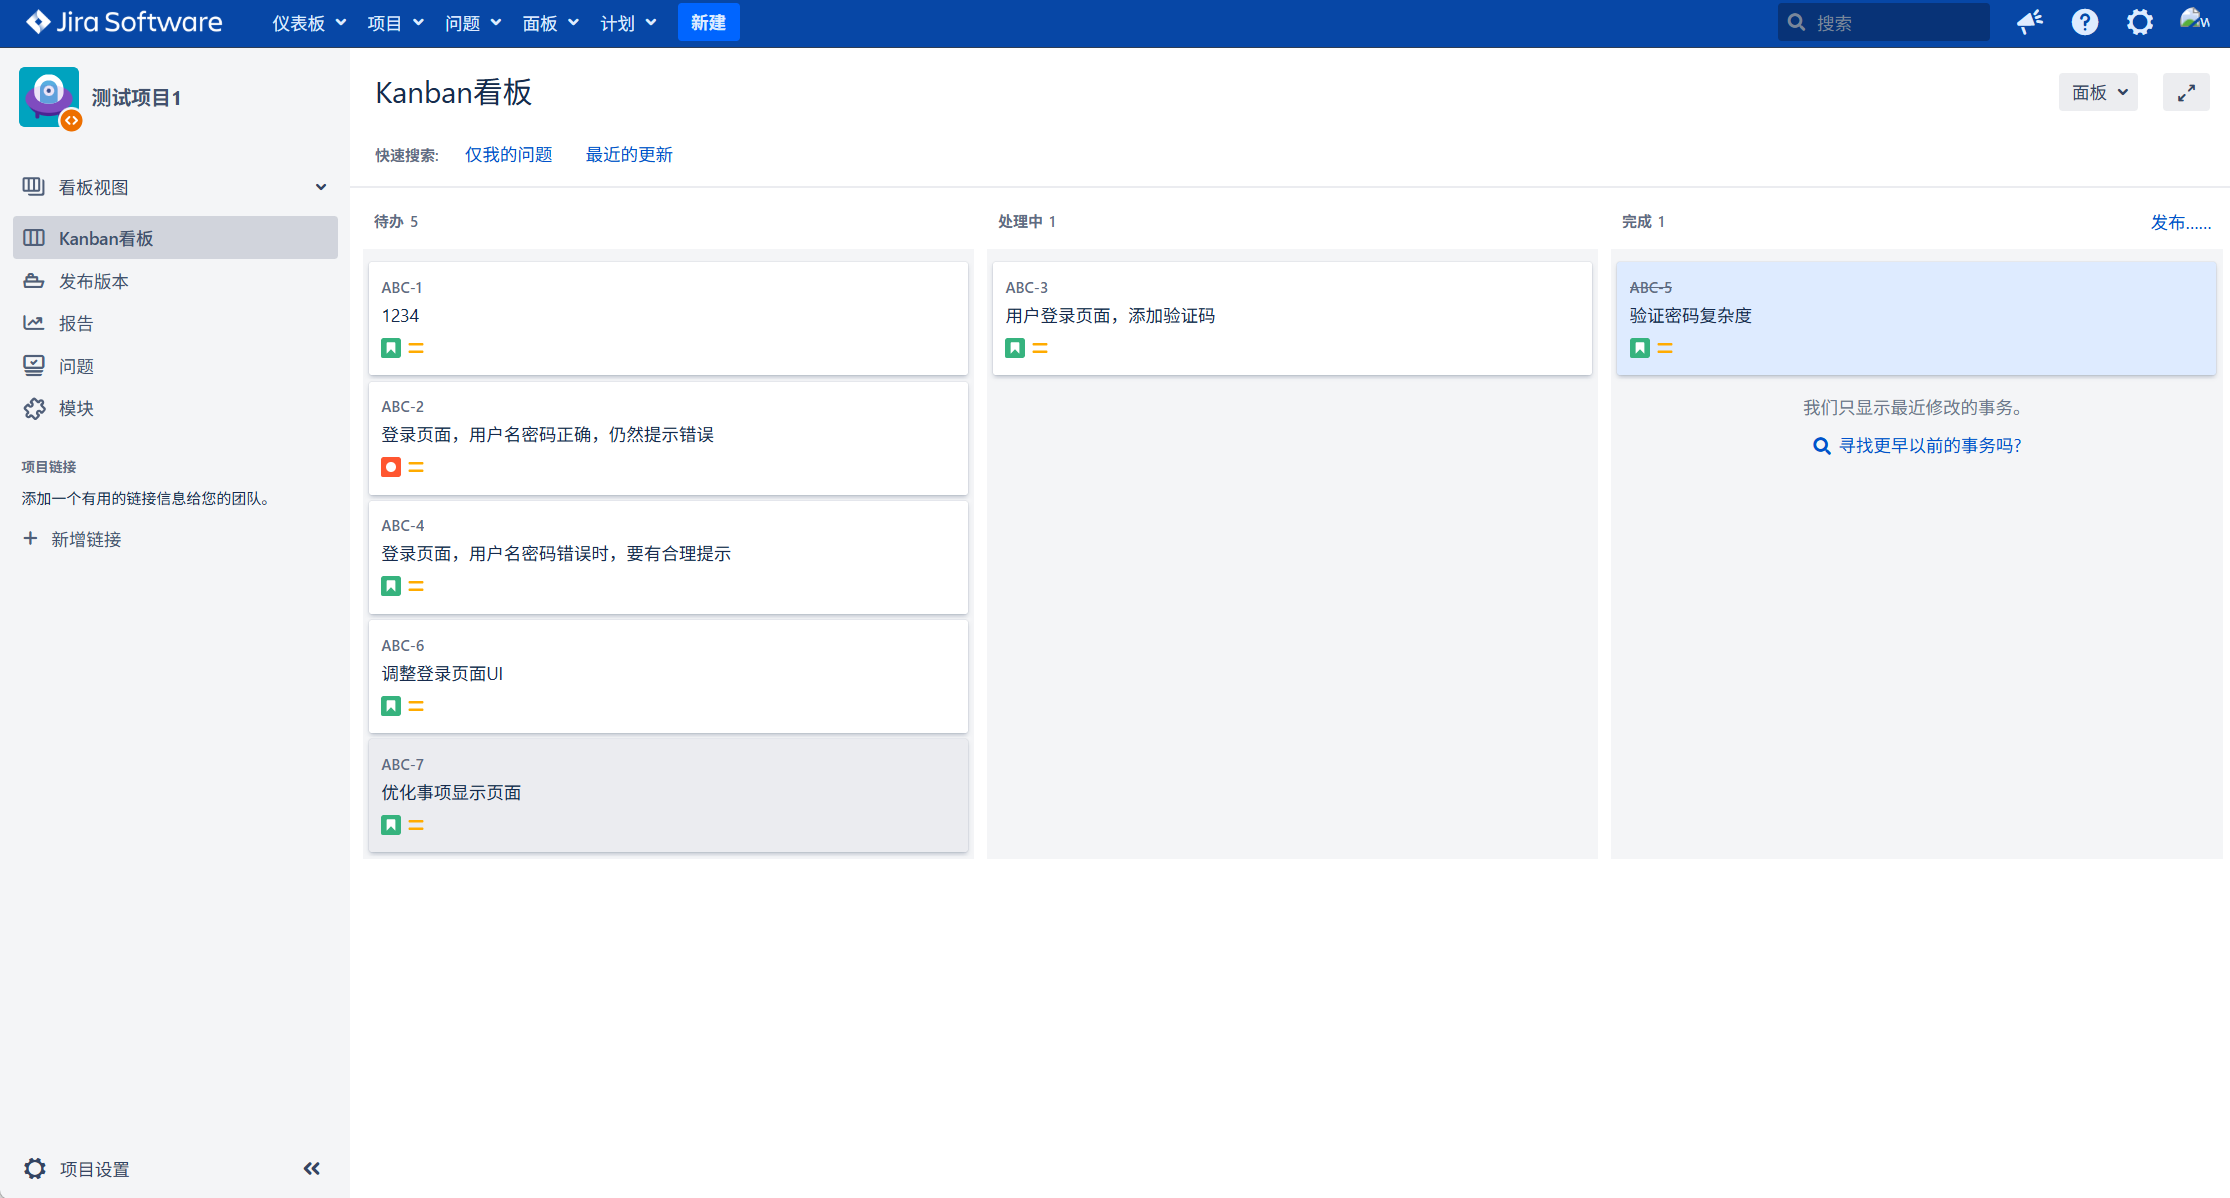Open the settings gear in top bar

[2139, 22]
